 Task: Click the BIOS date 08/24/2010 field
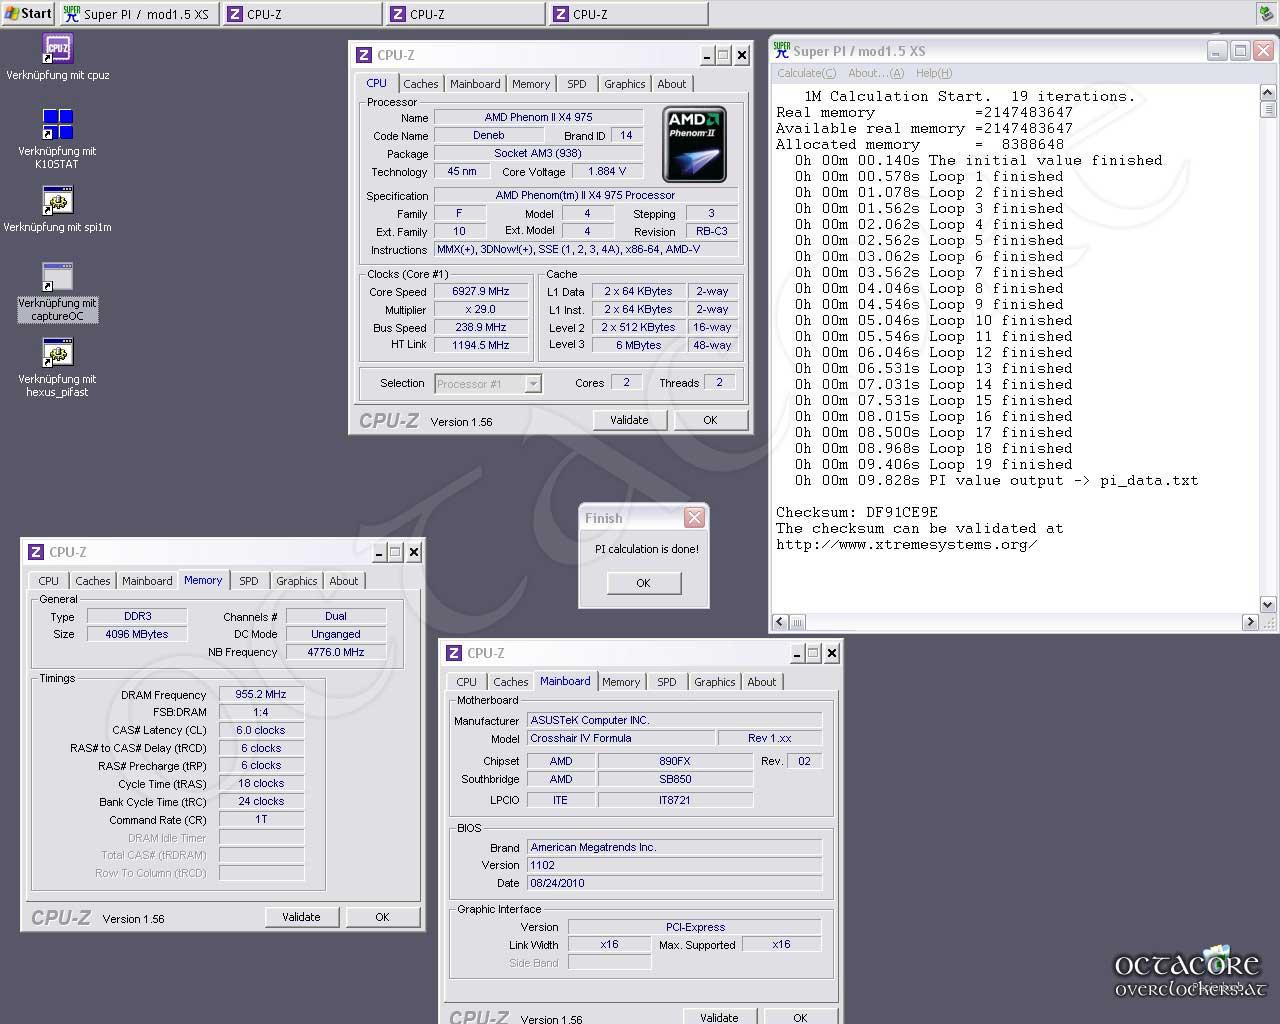(674, 883)
